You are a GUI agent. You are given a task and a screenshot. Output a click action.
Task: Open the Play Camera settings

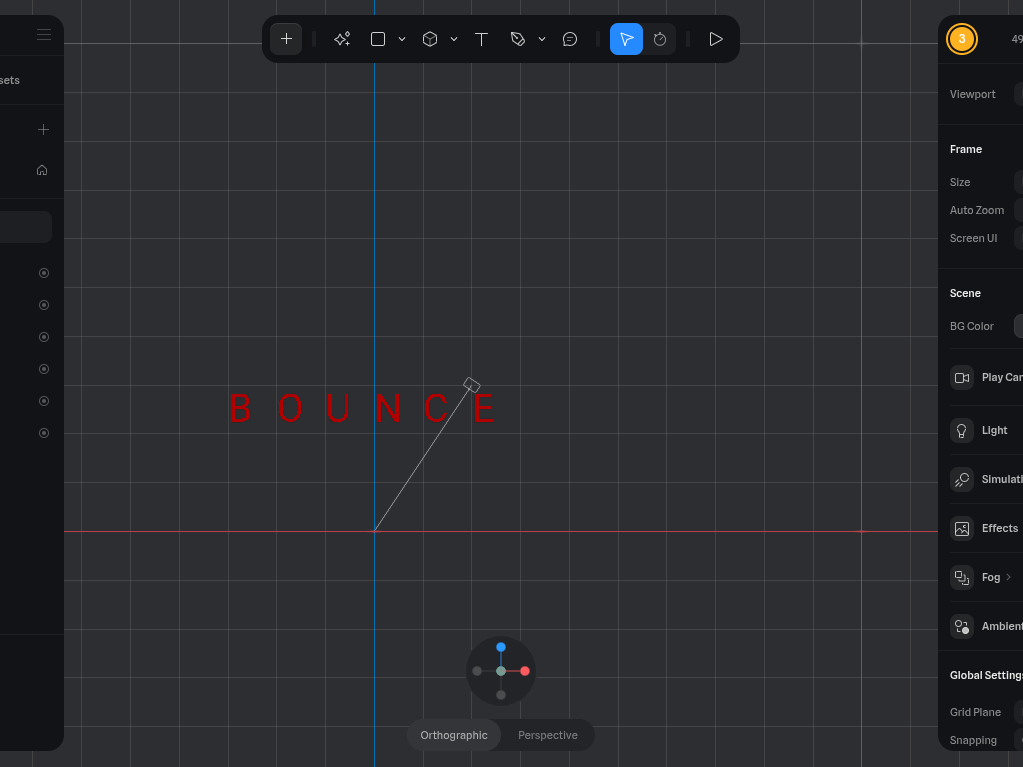(x=962, y=378)
